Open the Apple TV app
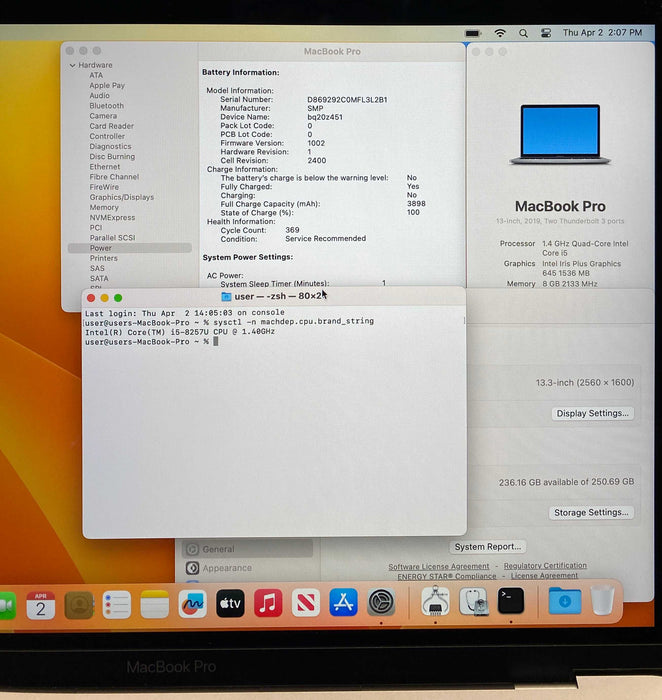This screenshot has width=662, height=700. (230, 603)
